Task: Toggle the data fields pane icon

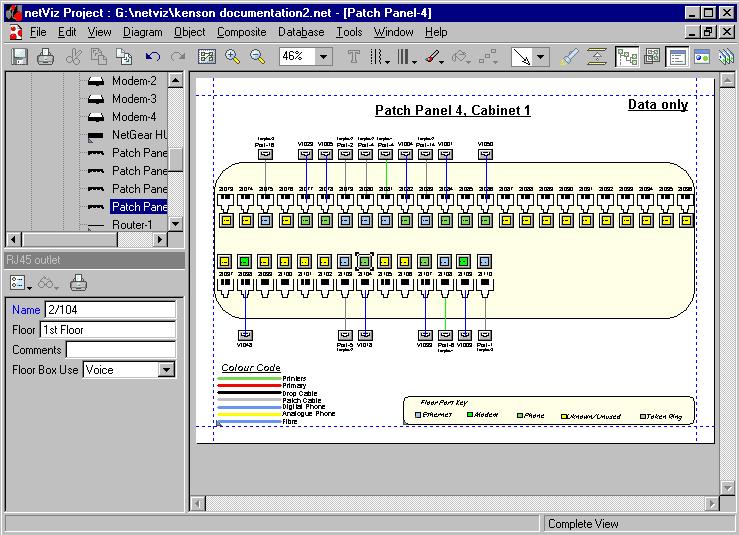Action: [x=677, y=57]
